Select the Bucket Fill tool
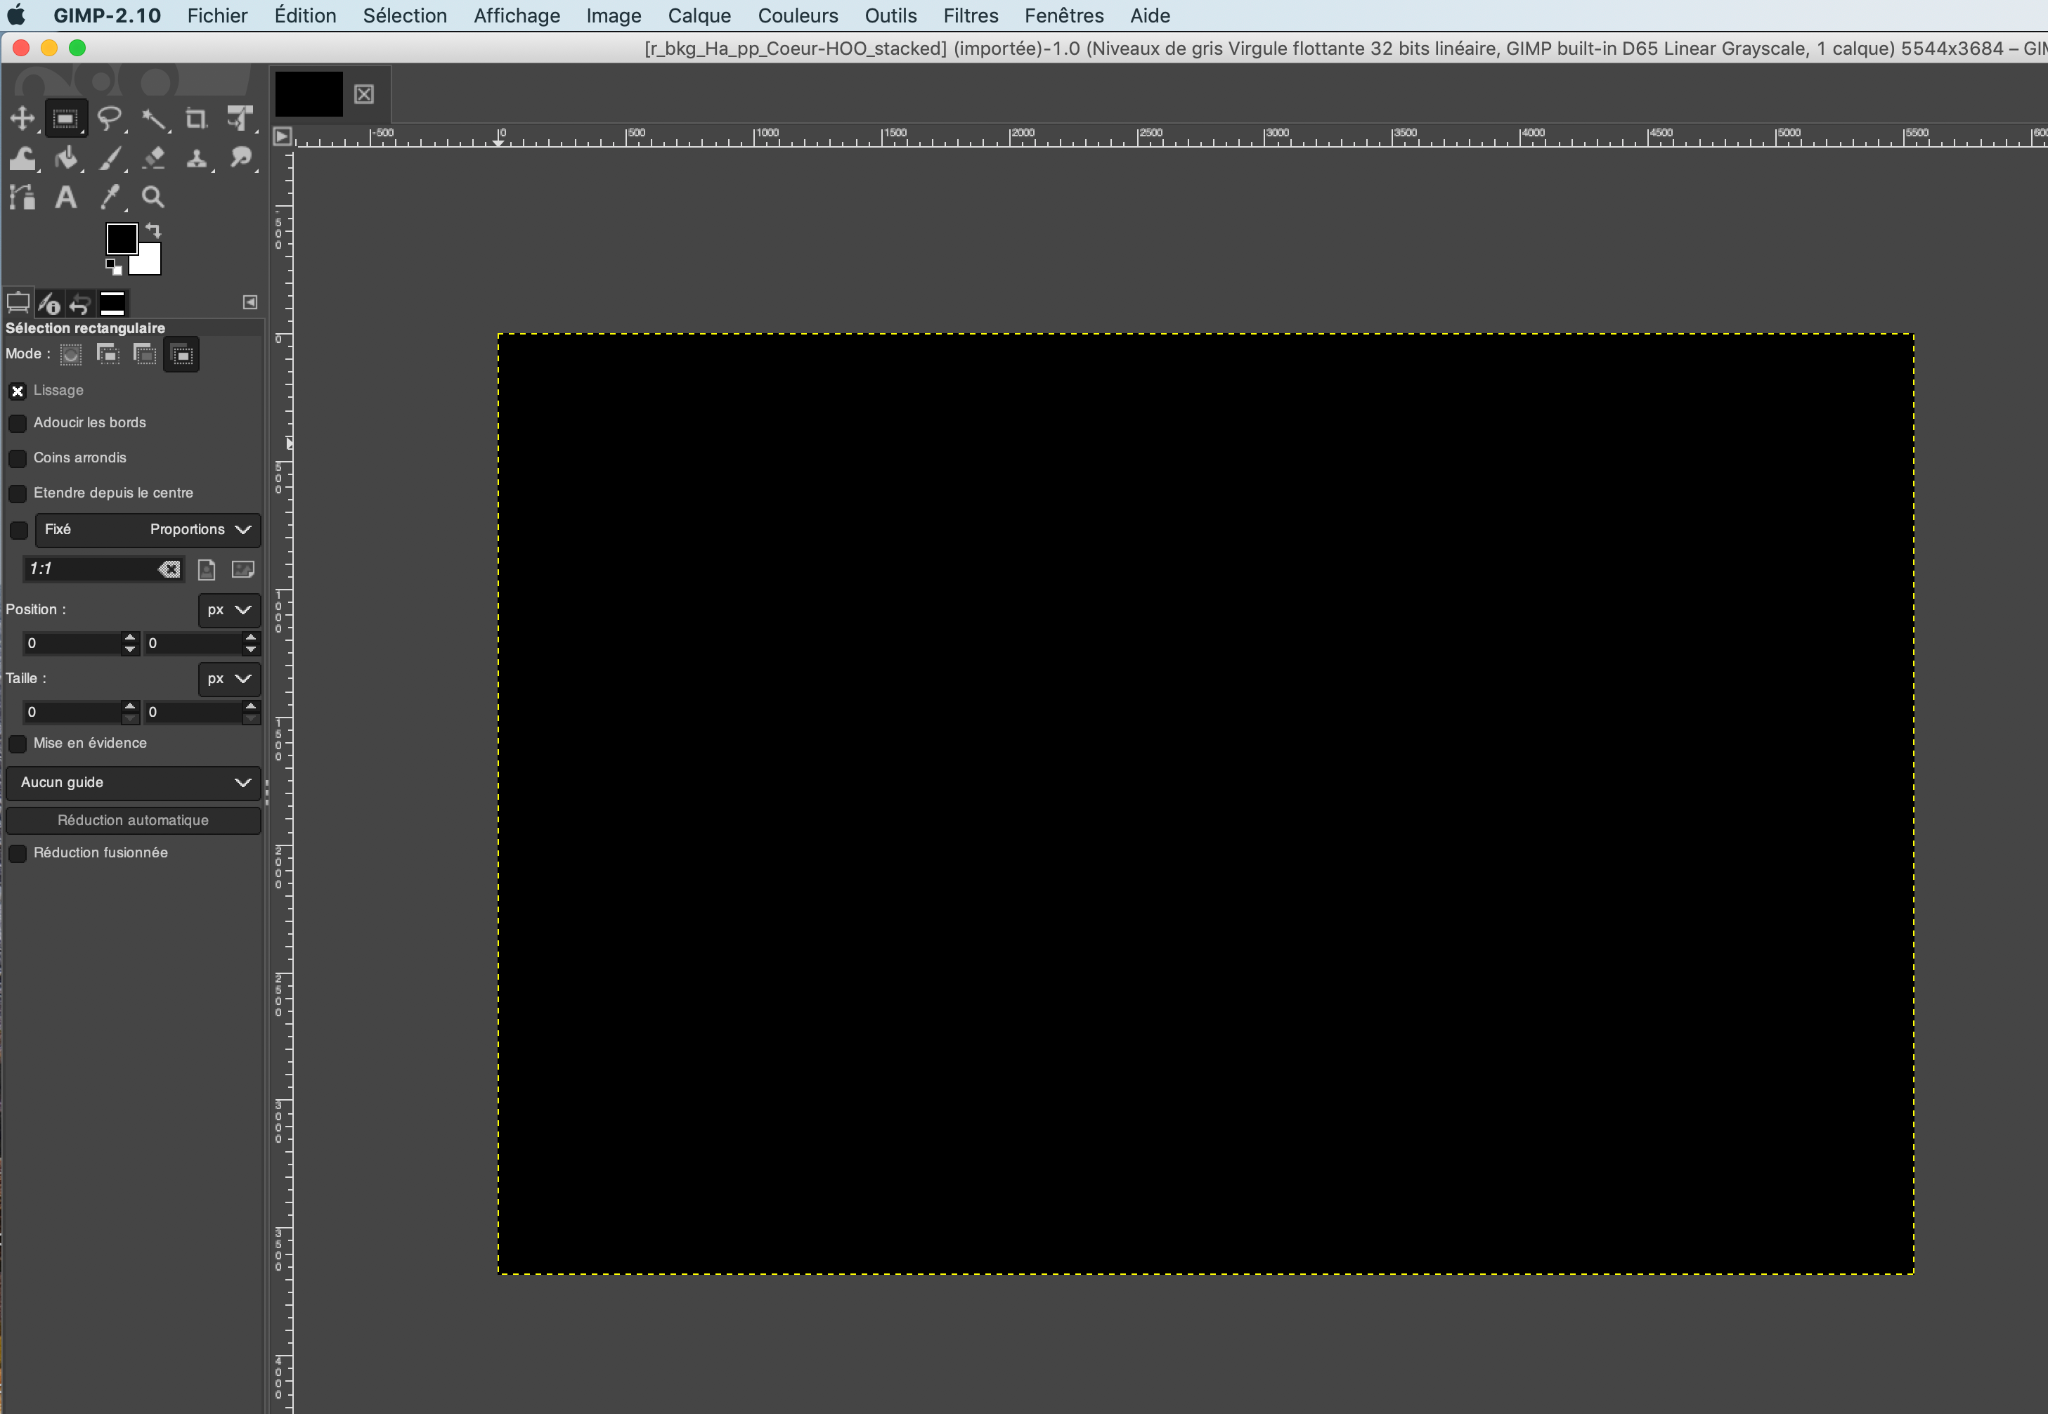The height and width of the screenshot is (1414, 2048). (x=65, y=158)
